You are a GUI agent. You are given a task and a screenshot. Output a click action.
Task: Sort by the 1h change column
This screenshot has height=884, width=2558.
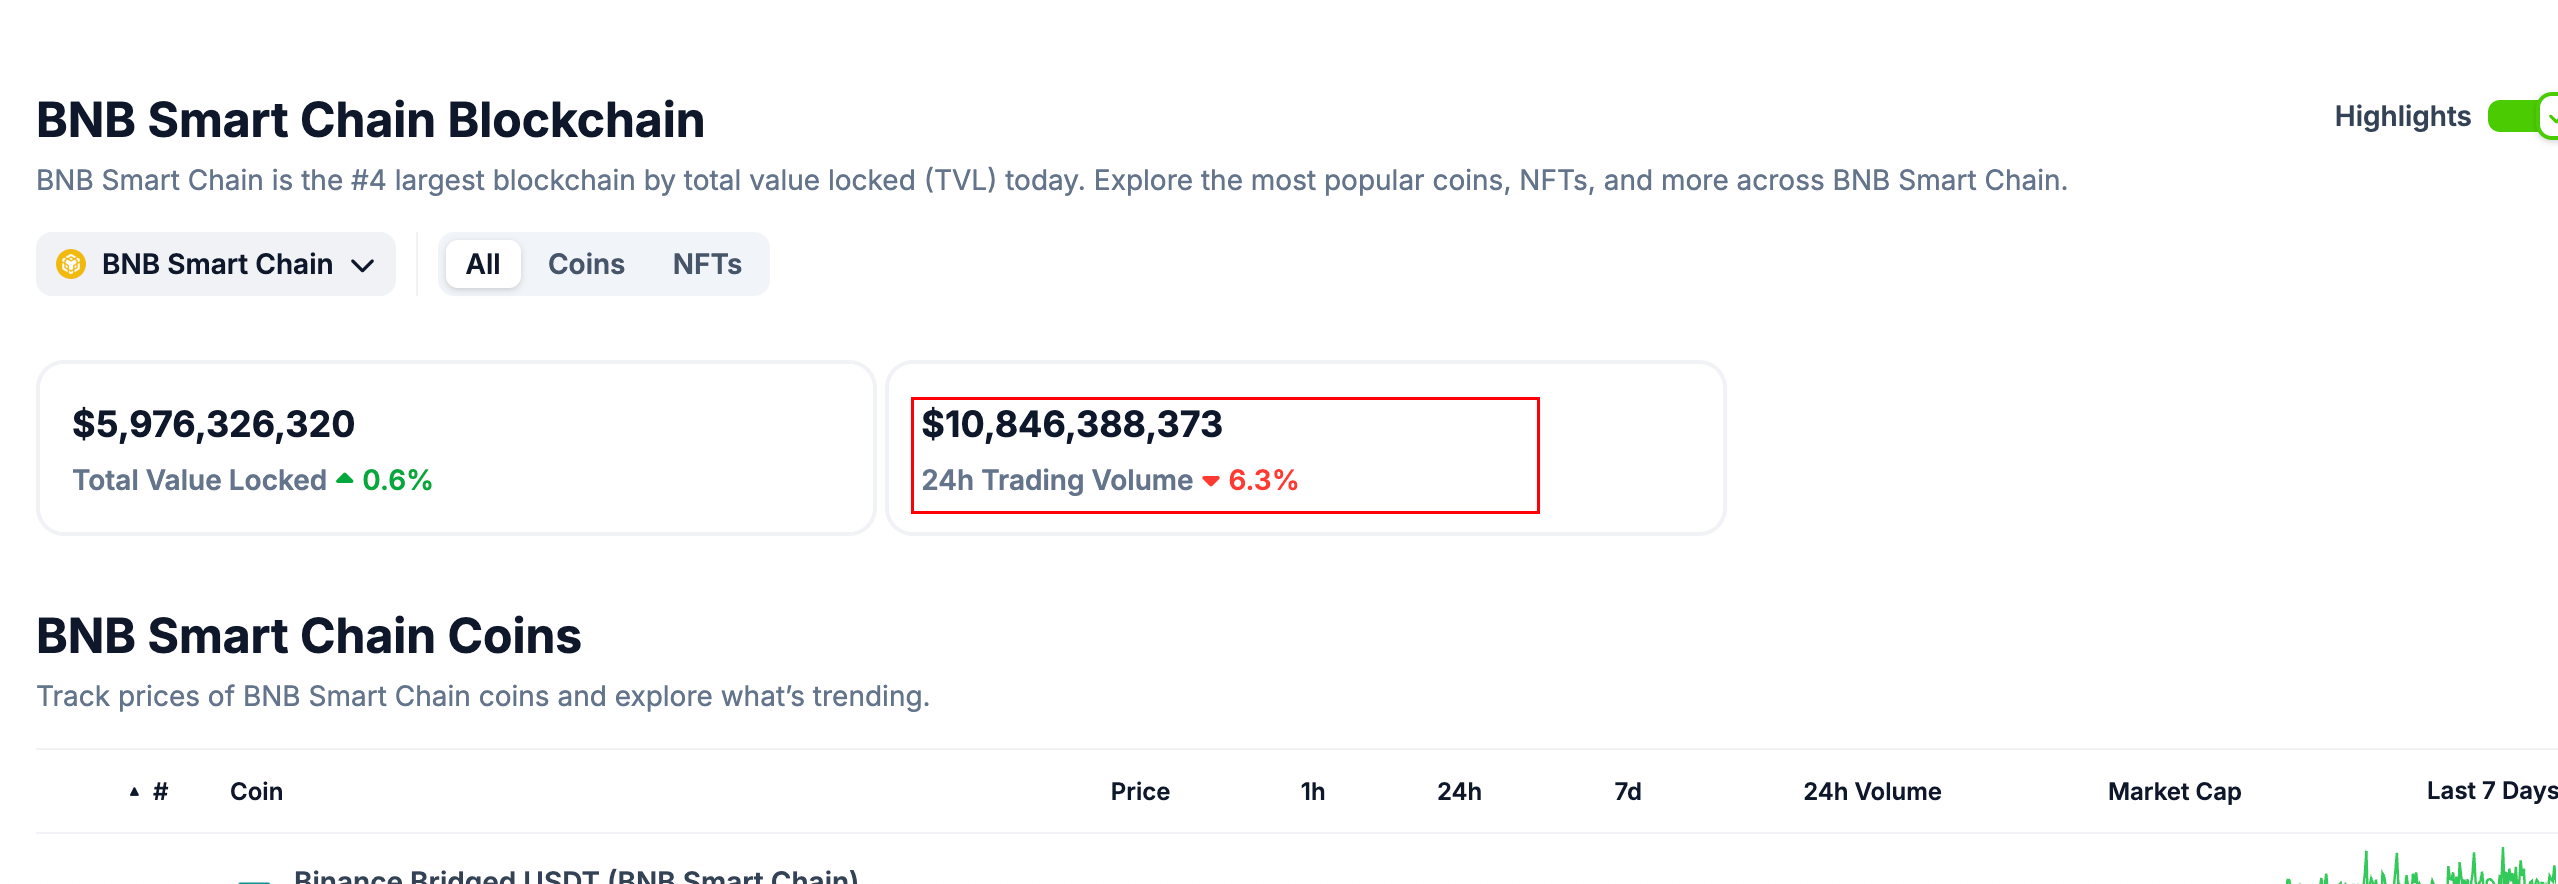click(1312, 792)
